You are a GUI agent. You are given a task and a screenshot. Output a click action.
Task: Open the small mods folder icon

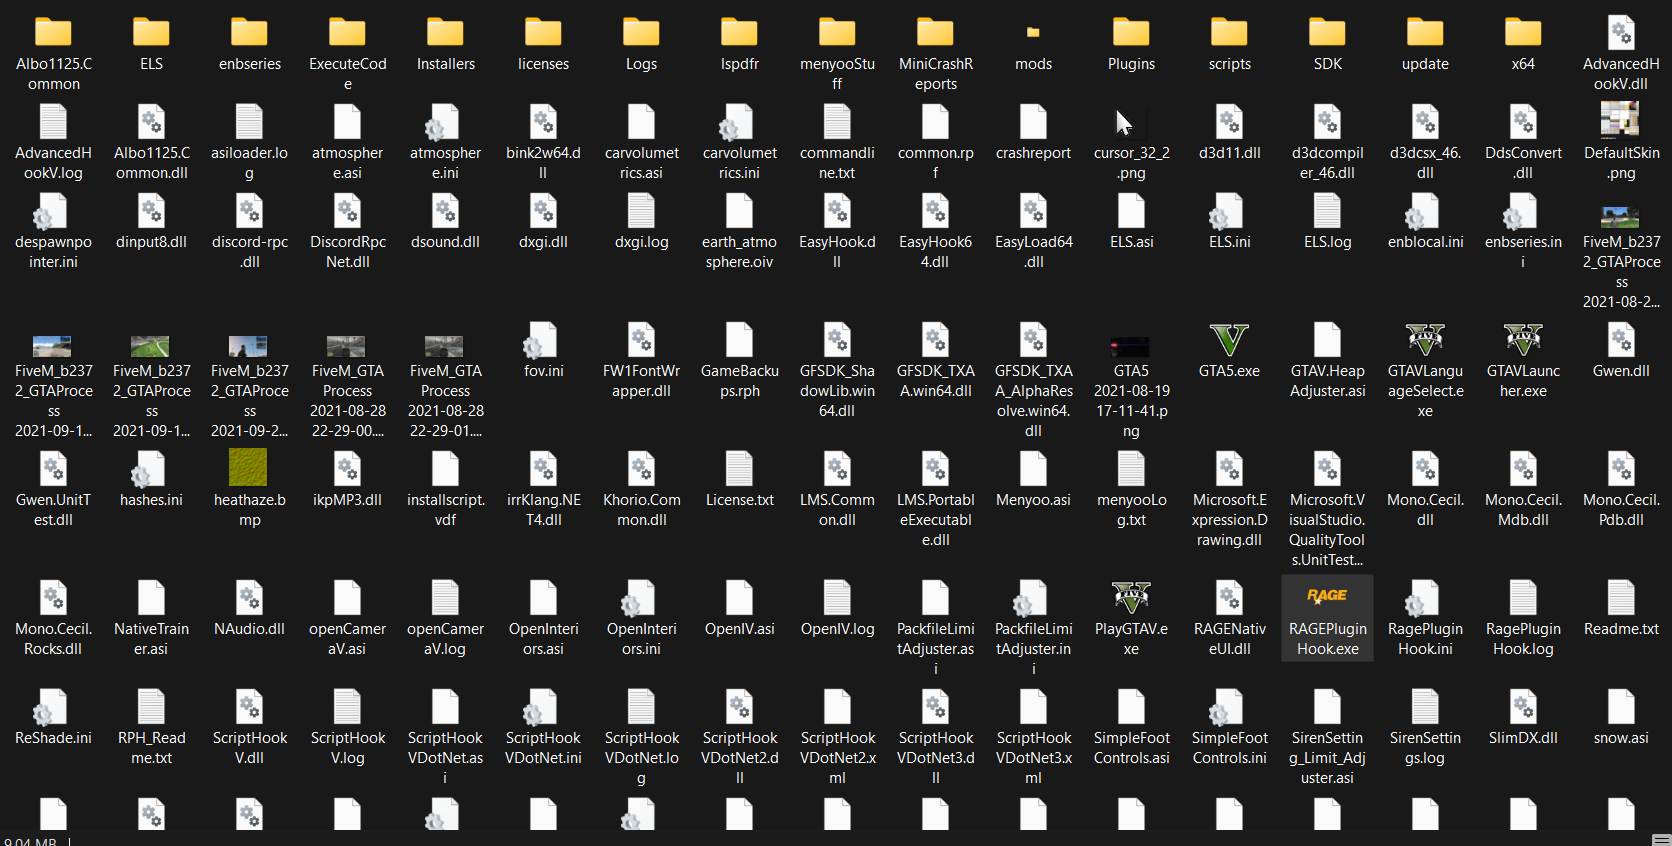coord(1034,33)
